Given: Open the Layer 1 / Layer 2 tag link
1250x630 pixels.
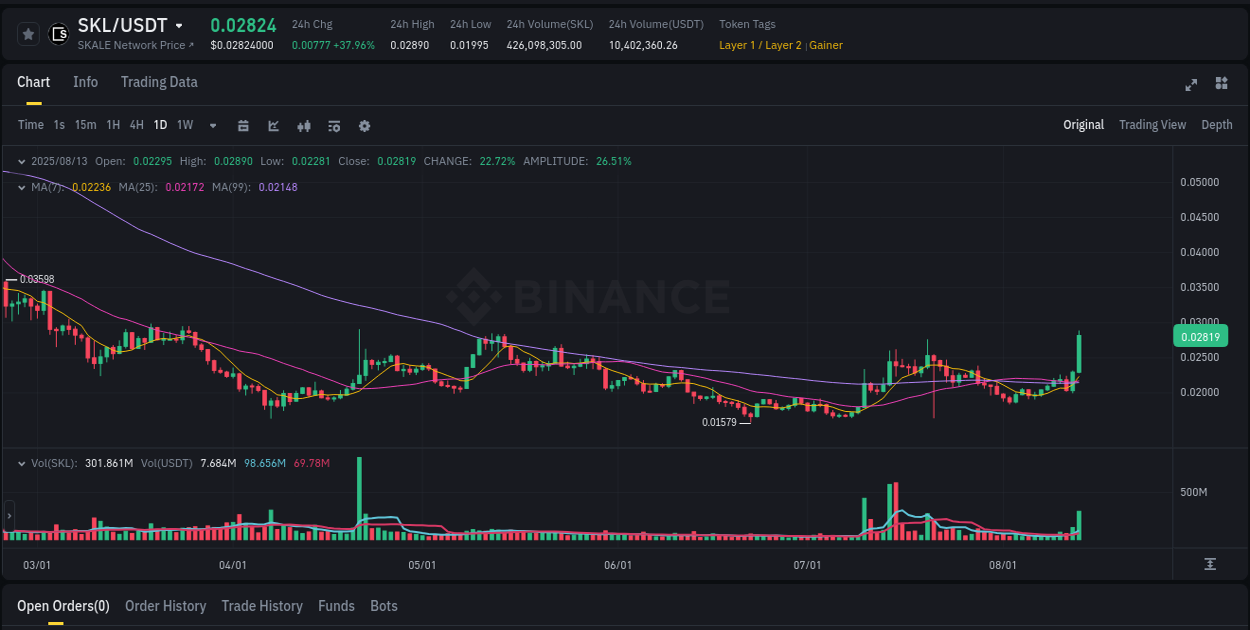Looking at the screenshot, I should click(762, 45).
